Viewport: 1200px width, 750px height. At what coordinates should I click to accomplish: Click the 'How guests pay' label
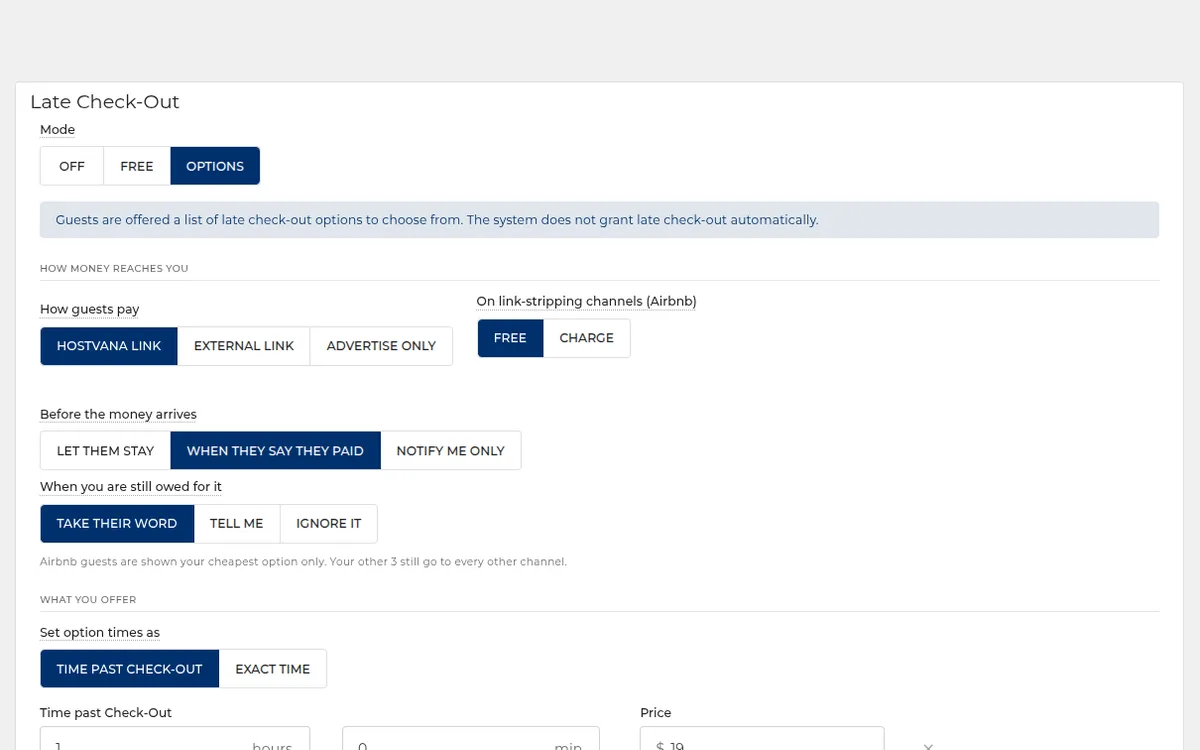coord(90,310)
